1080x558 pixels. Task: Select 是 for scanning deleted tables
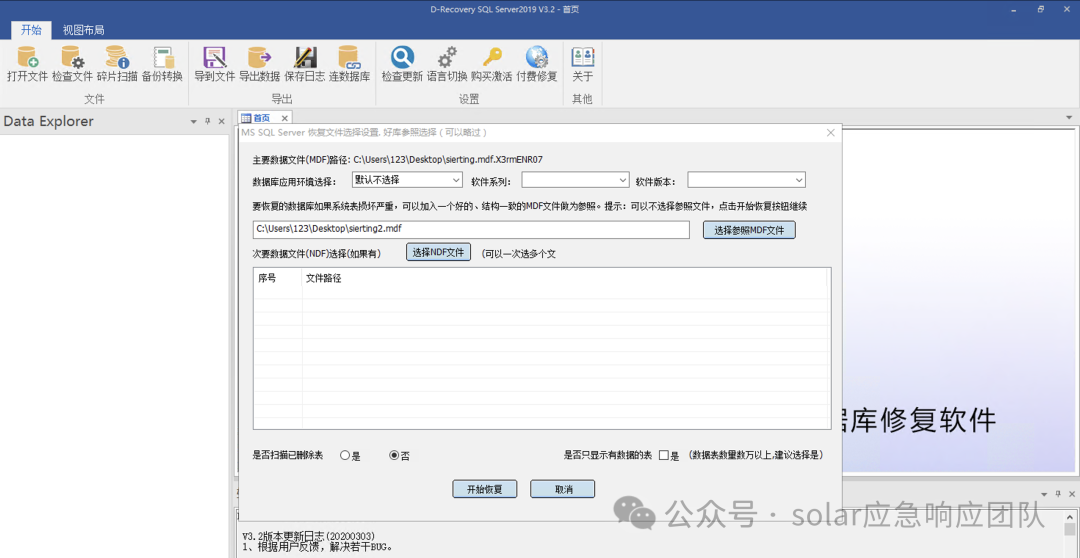point(350,455)
